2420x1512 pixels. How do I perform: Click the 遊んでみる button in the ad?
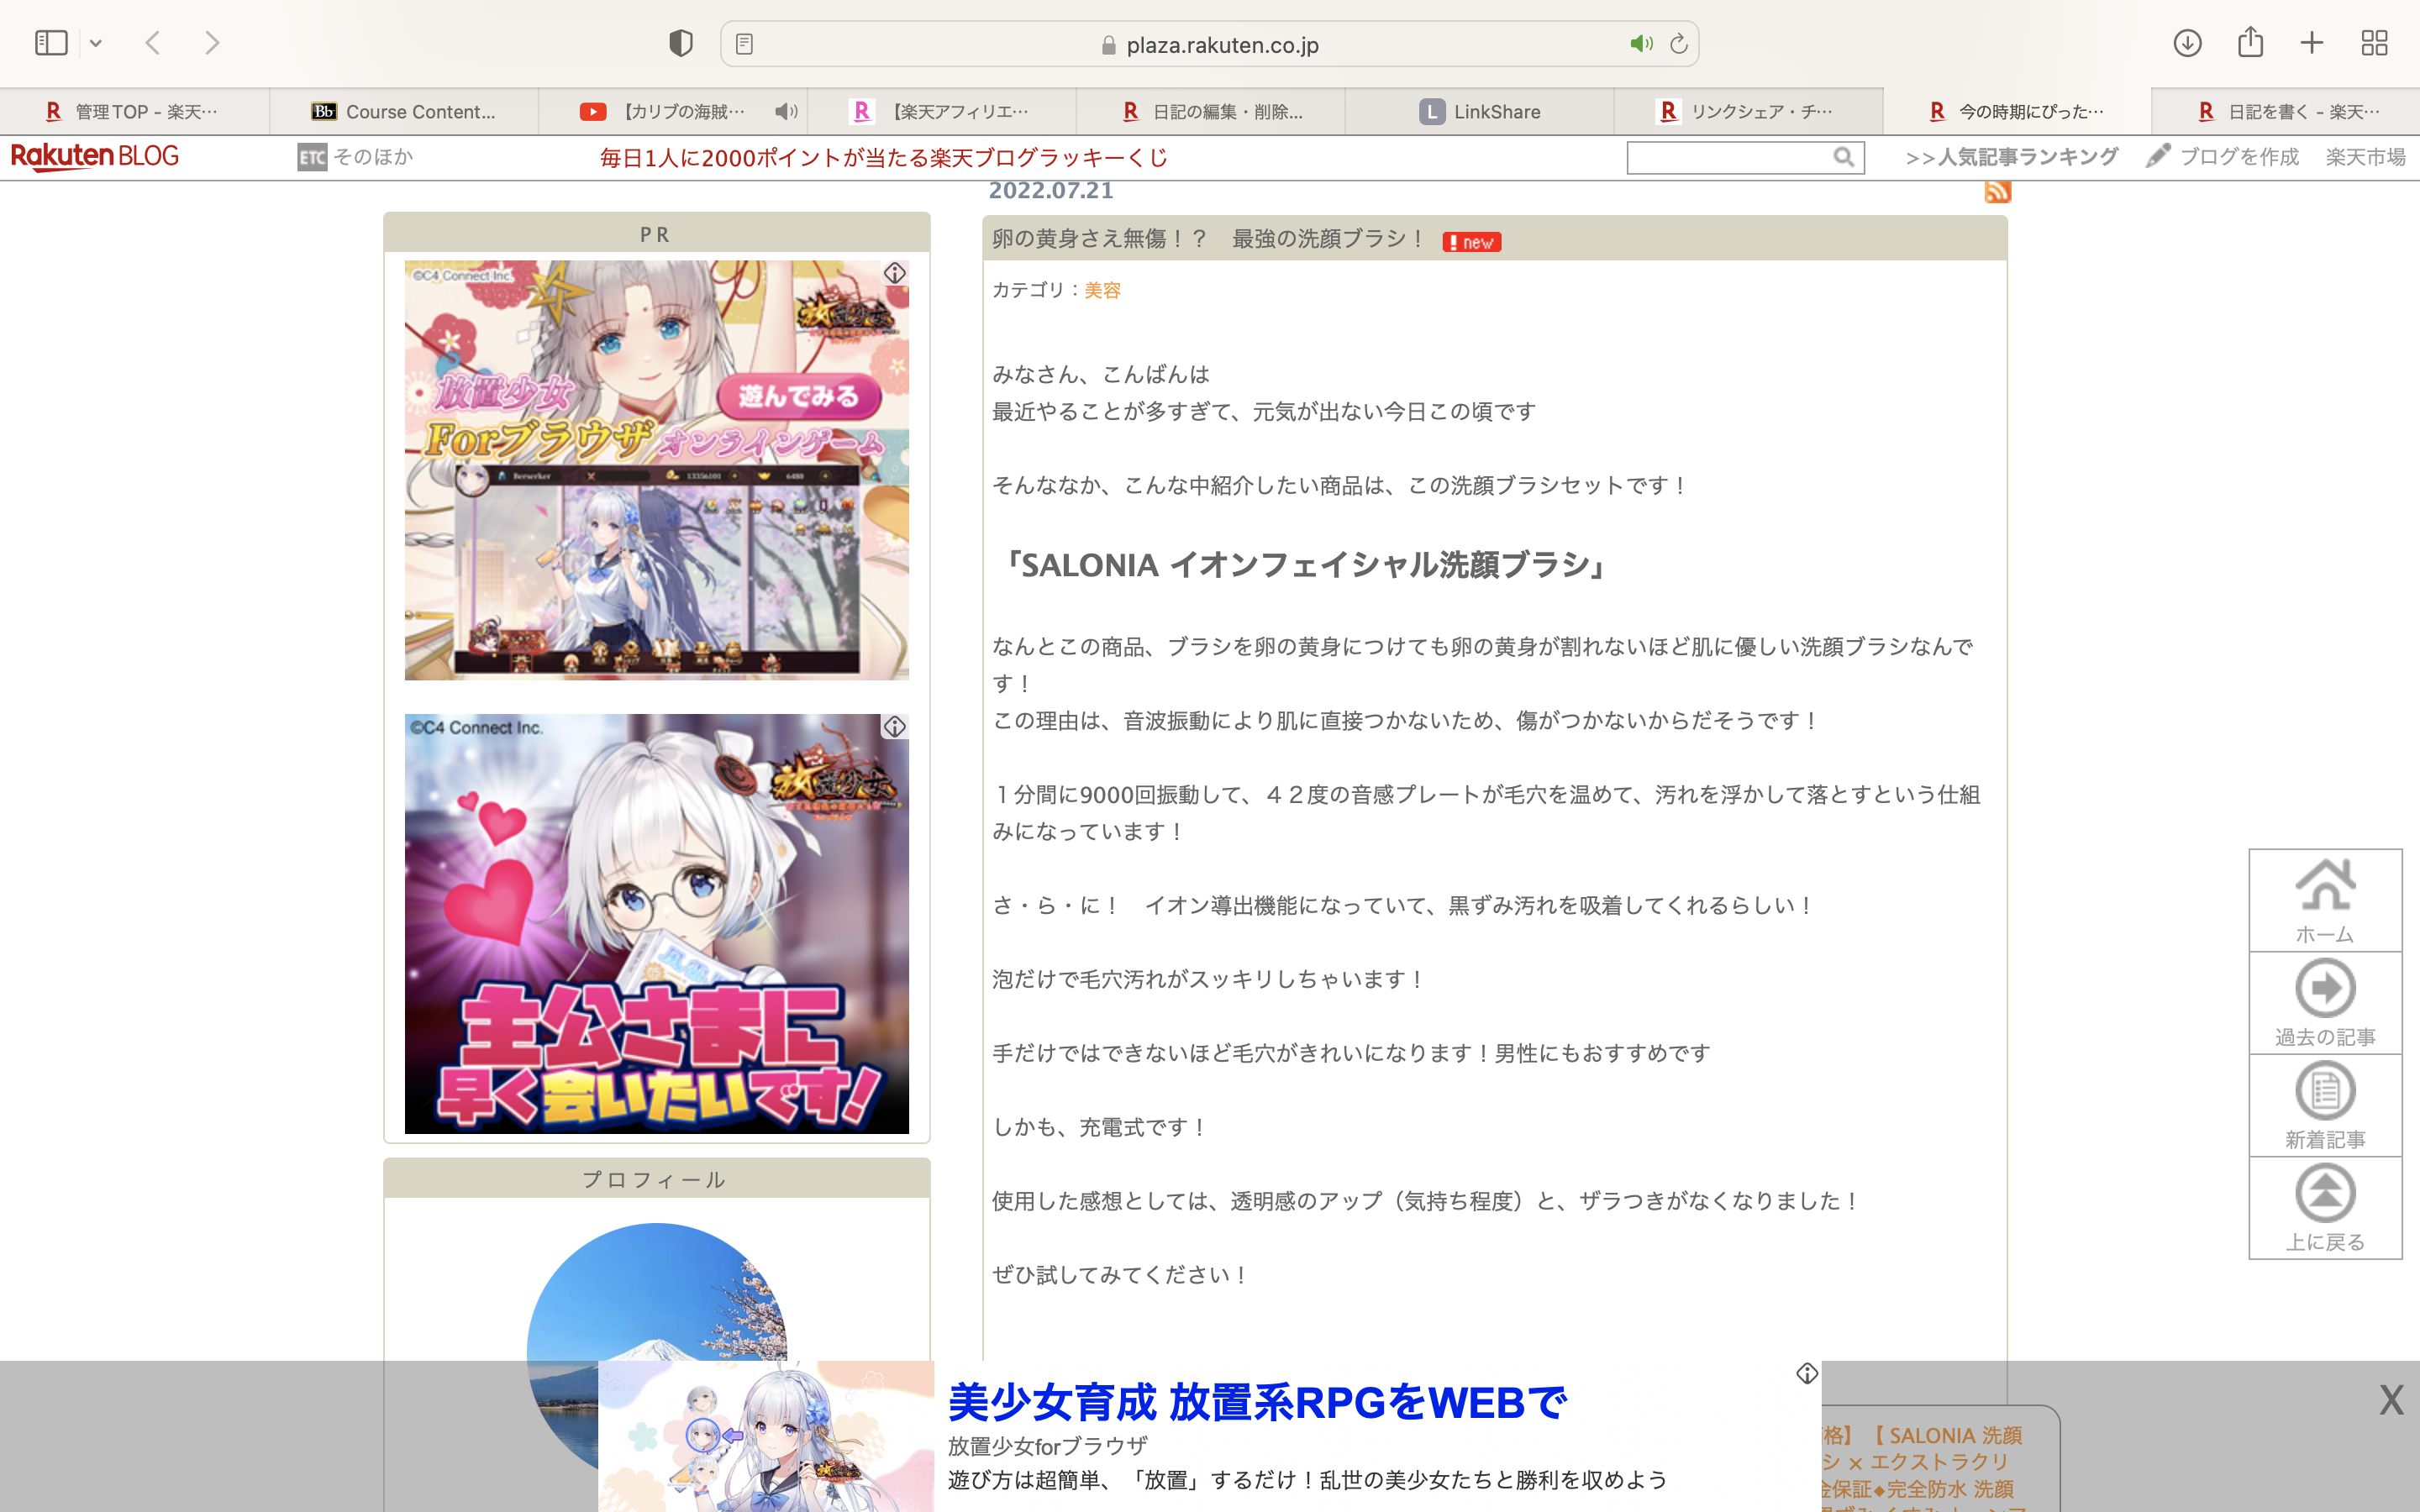[x=799, y=396]
